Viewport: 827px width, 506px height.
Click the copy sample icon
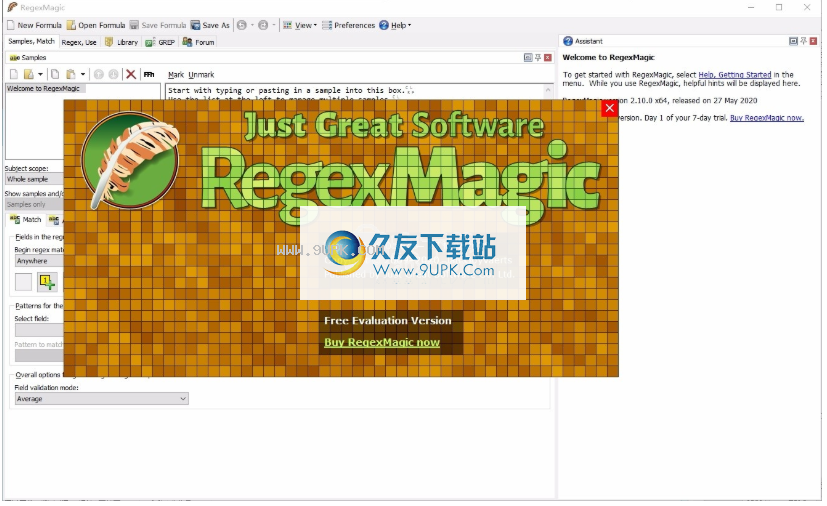coord(55,74)
